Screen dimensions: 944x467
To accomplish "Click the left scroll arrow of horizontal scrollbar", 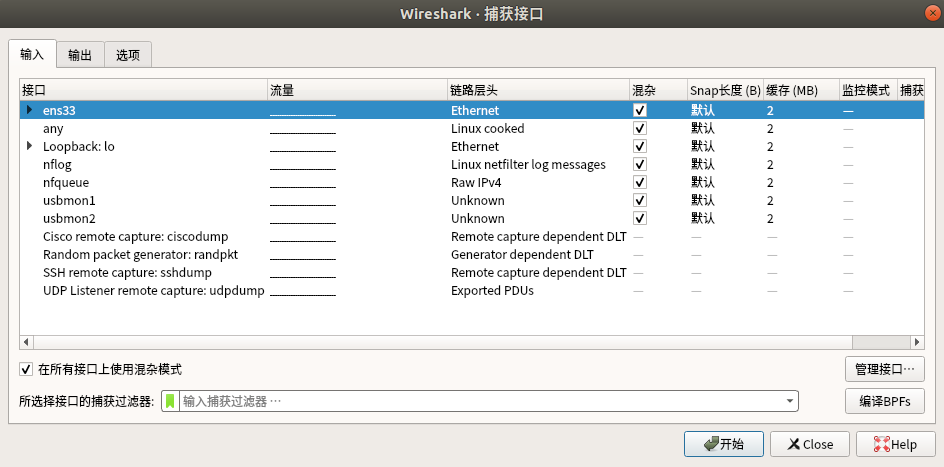I will (26, 342).
